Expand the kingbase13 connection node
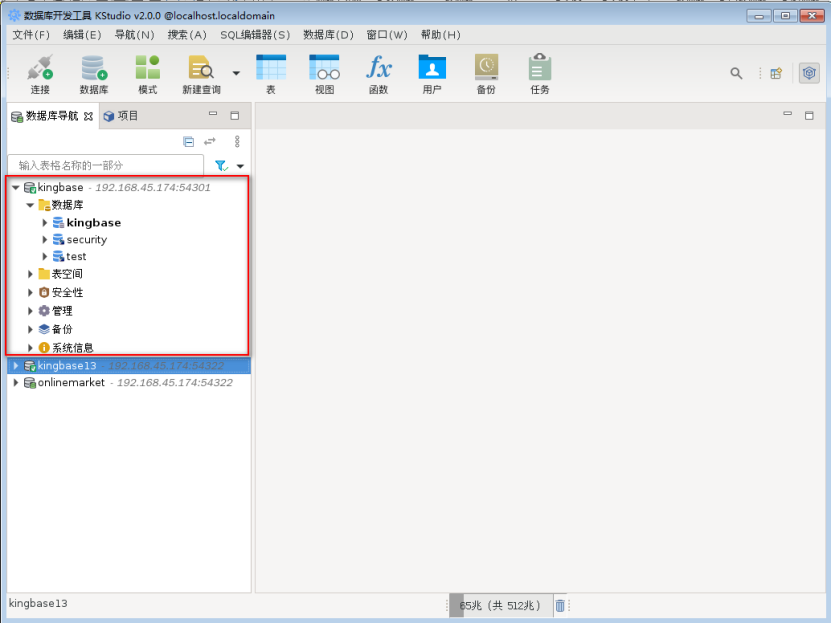This screenshot has height=624, width=831. (x=16, y=366)
